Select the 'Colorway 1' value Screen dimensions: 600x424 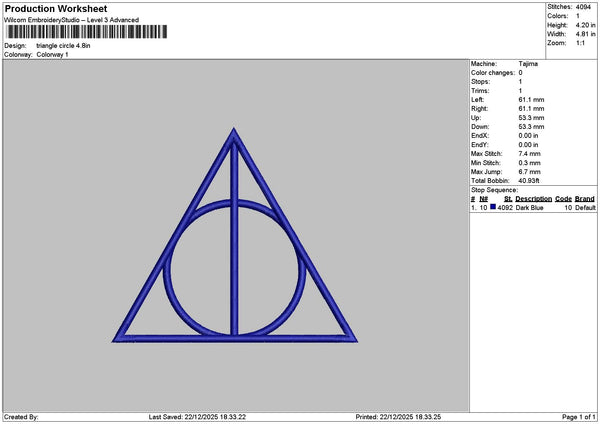pyautogui.click(x=52, y=55)
